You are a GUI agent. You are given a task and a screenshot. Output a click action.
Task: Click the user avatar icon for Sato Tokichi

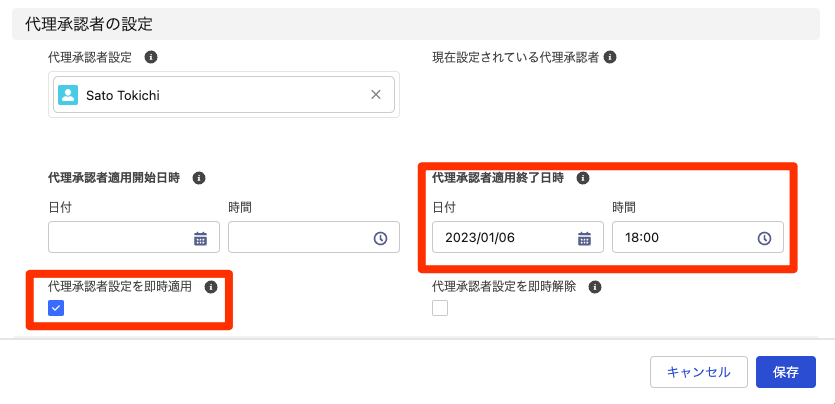[68, 95]
